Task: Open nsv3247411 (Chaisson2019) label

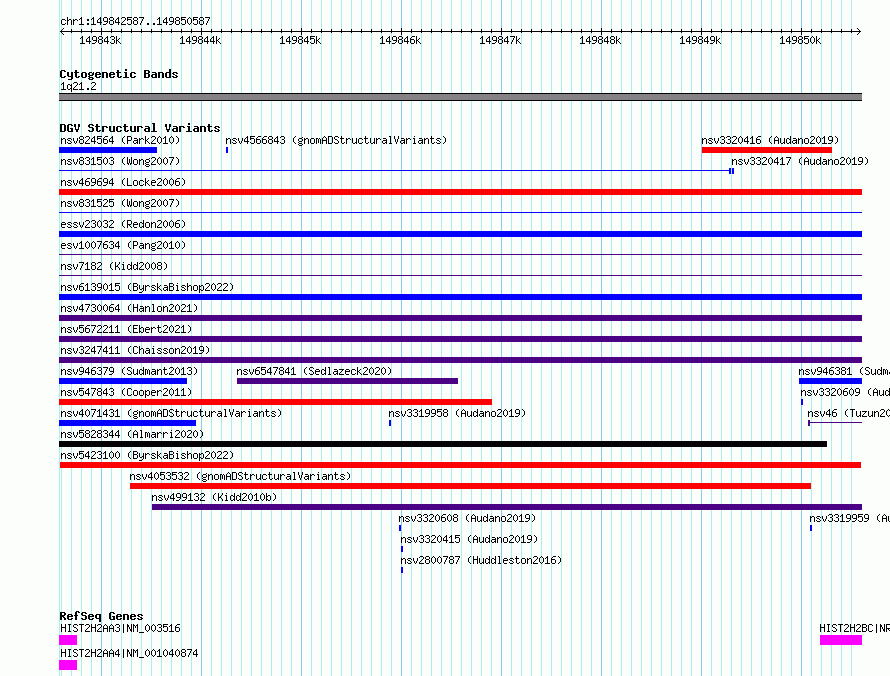Action: 135,350
